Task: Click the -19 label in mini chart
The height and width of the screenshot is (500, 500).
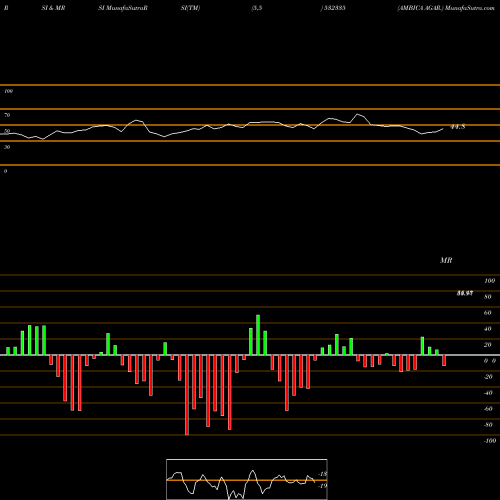Action: click(322, 486)
